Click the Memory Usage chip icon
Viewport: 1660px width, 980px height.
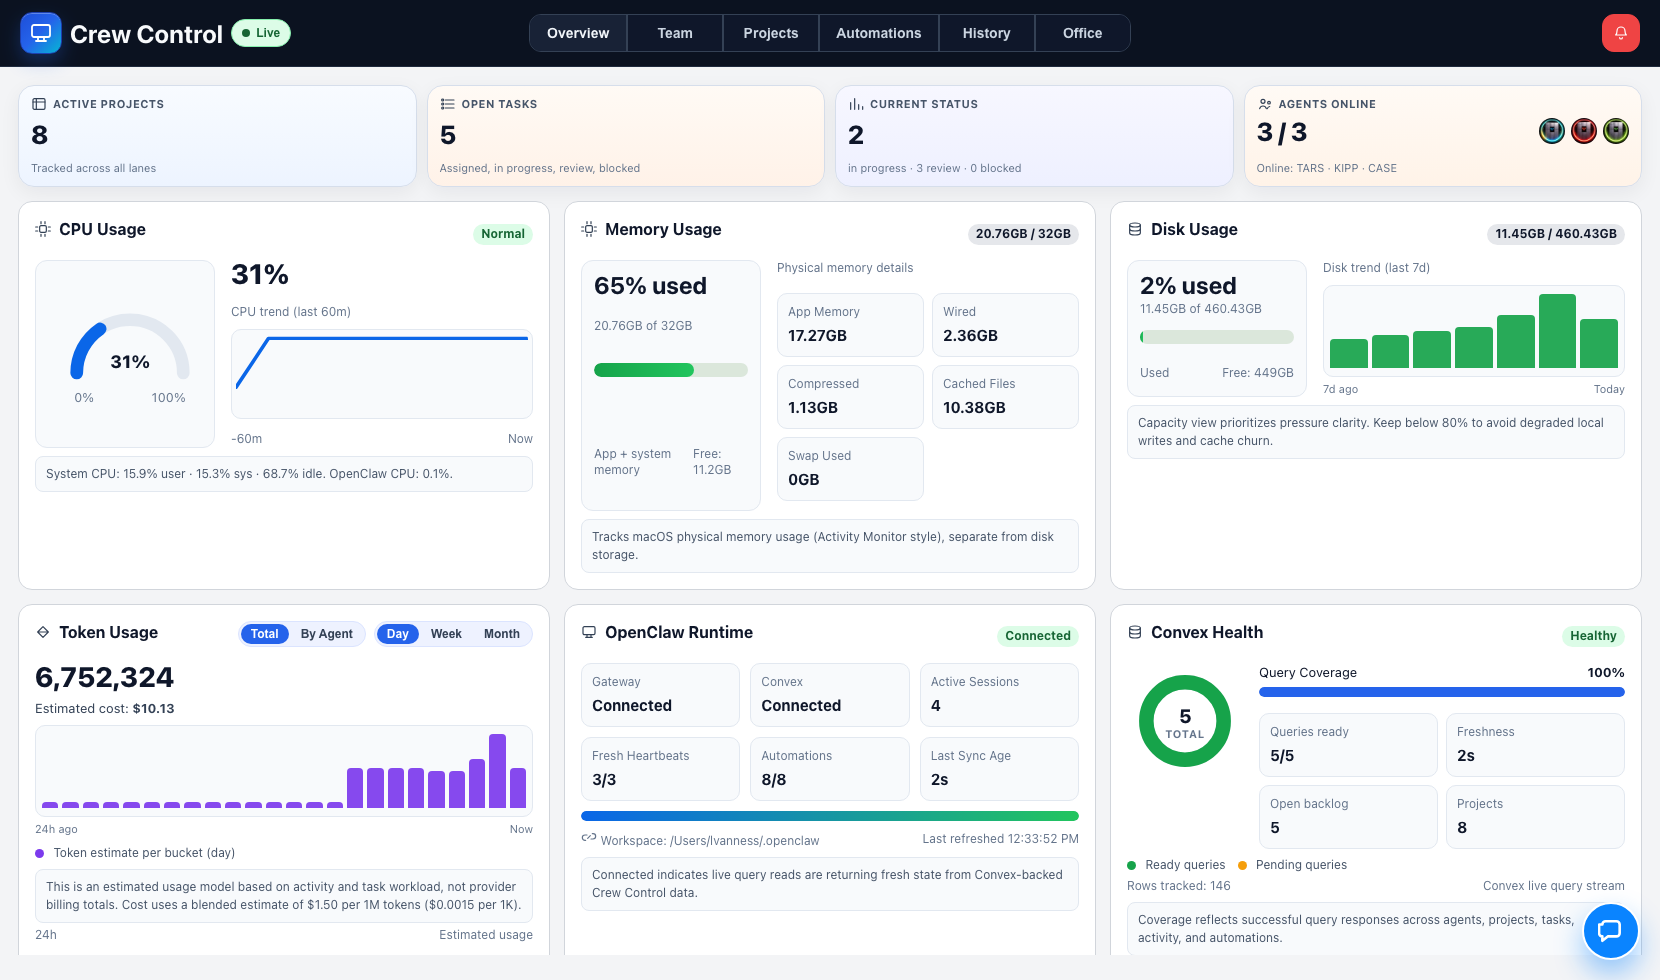[589, 229]
